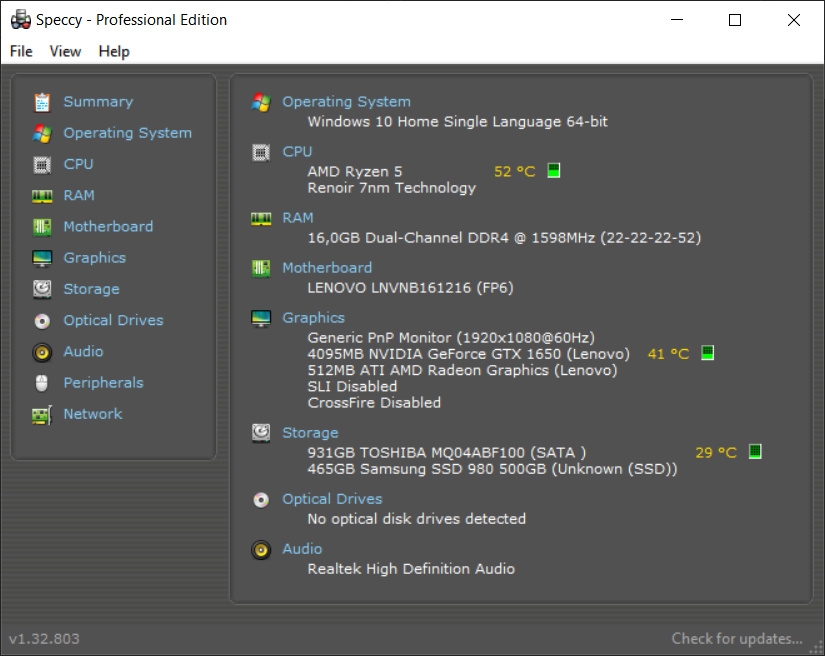Click the 512MB ATI AMD Radeon Graphics line

pyautogui.click(x=462, y=370)
